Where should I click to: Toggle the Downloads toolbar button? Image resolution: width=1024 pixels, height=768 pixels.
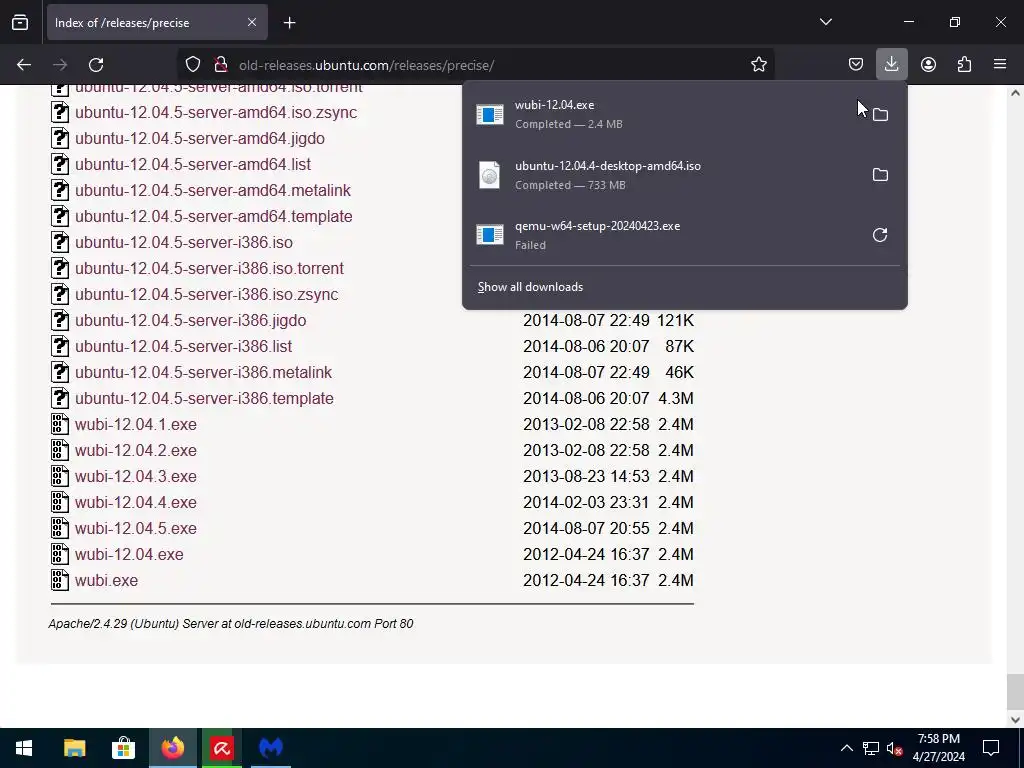coord(891,65)
